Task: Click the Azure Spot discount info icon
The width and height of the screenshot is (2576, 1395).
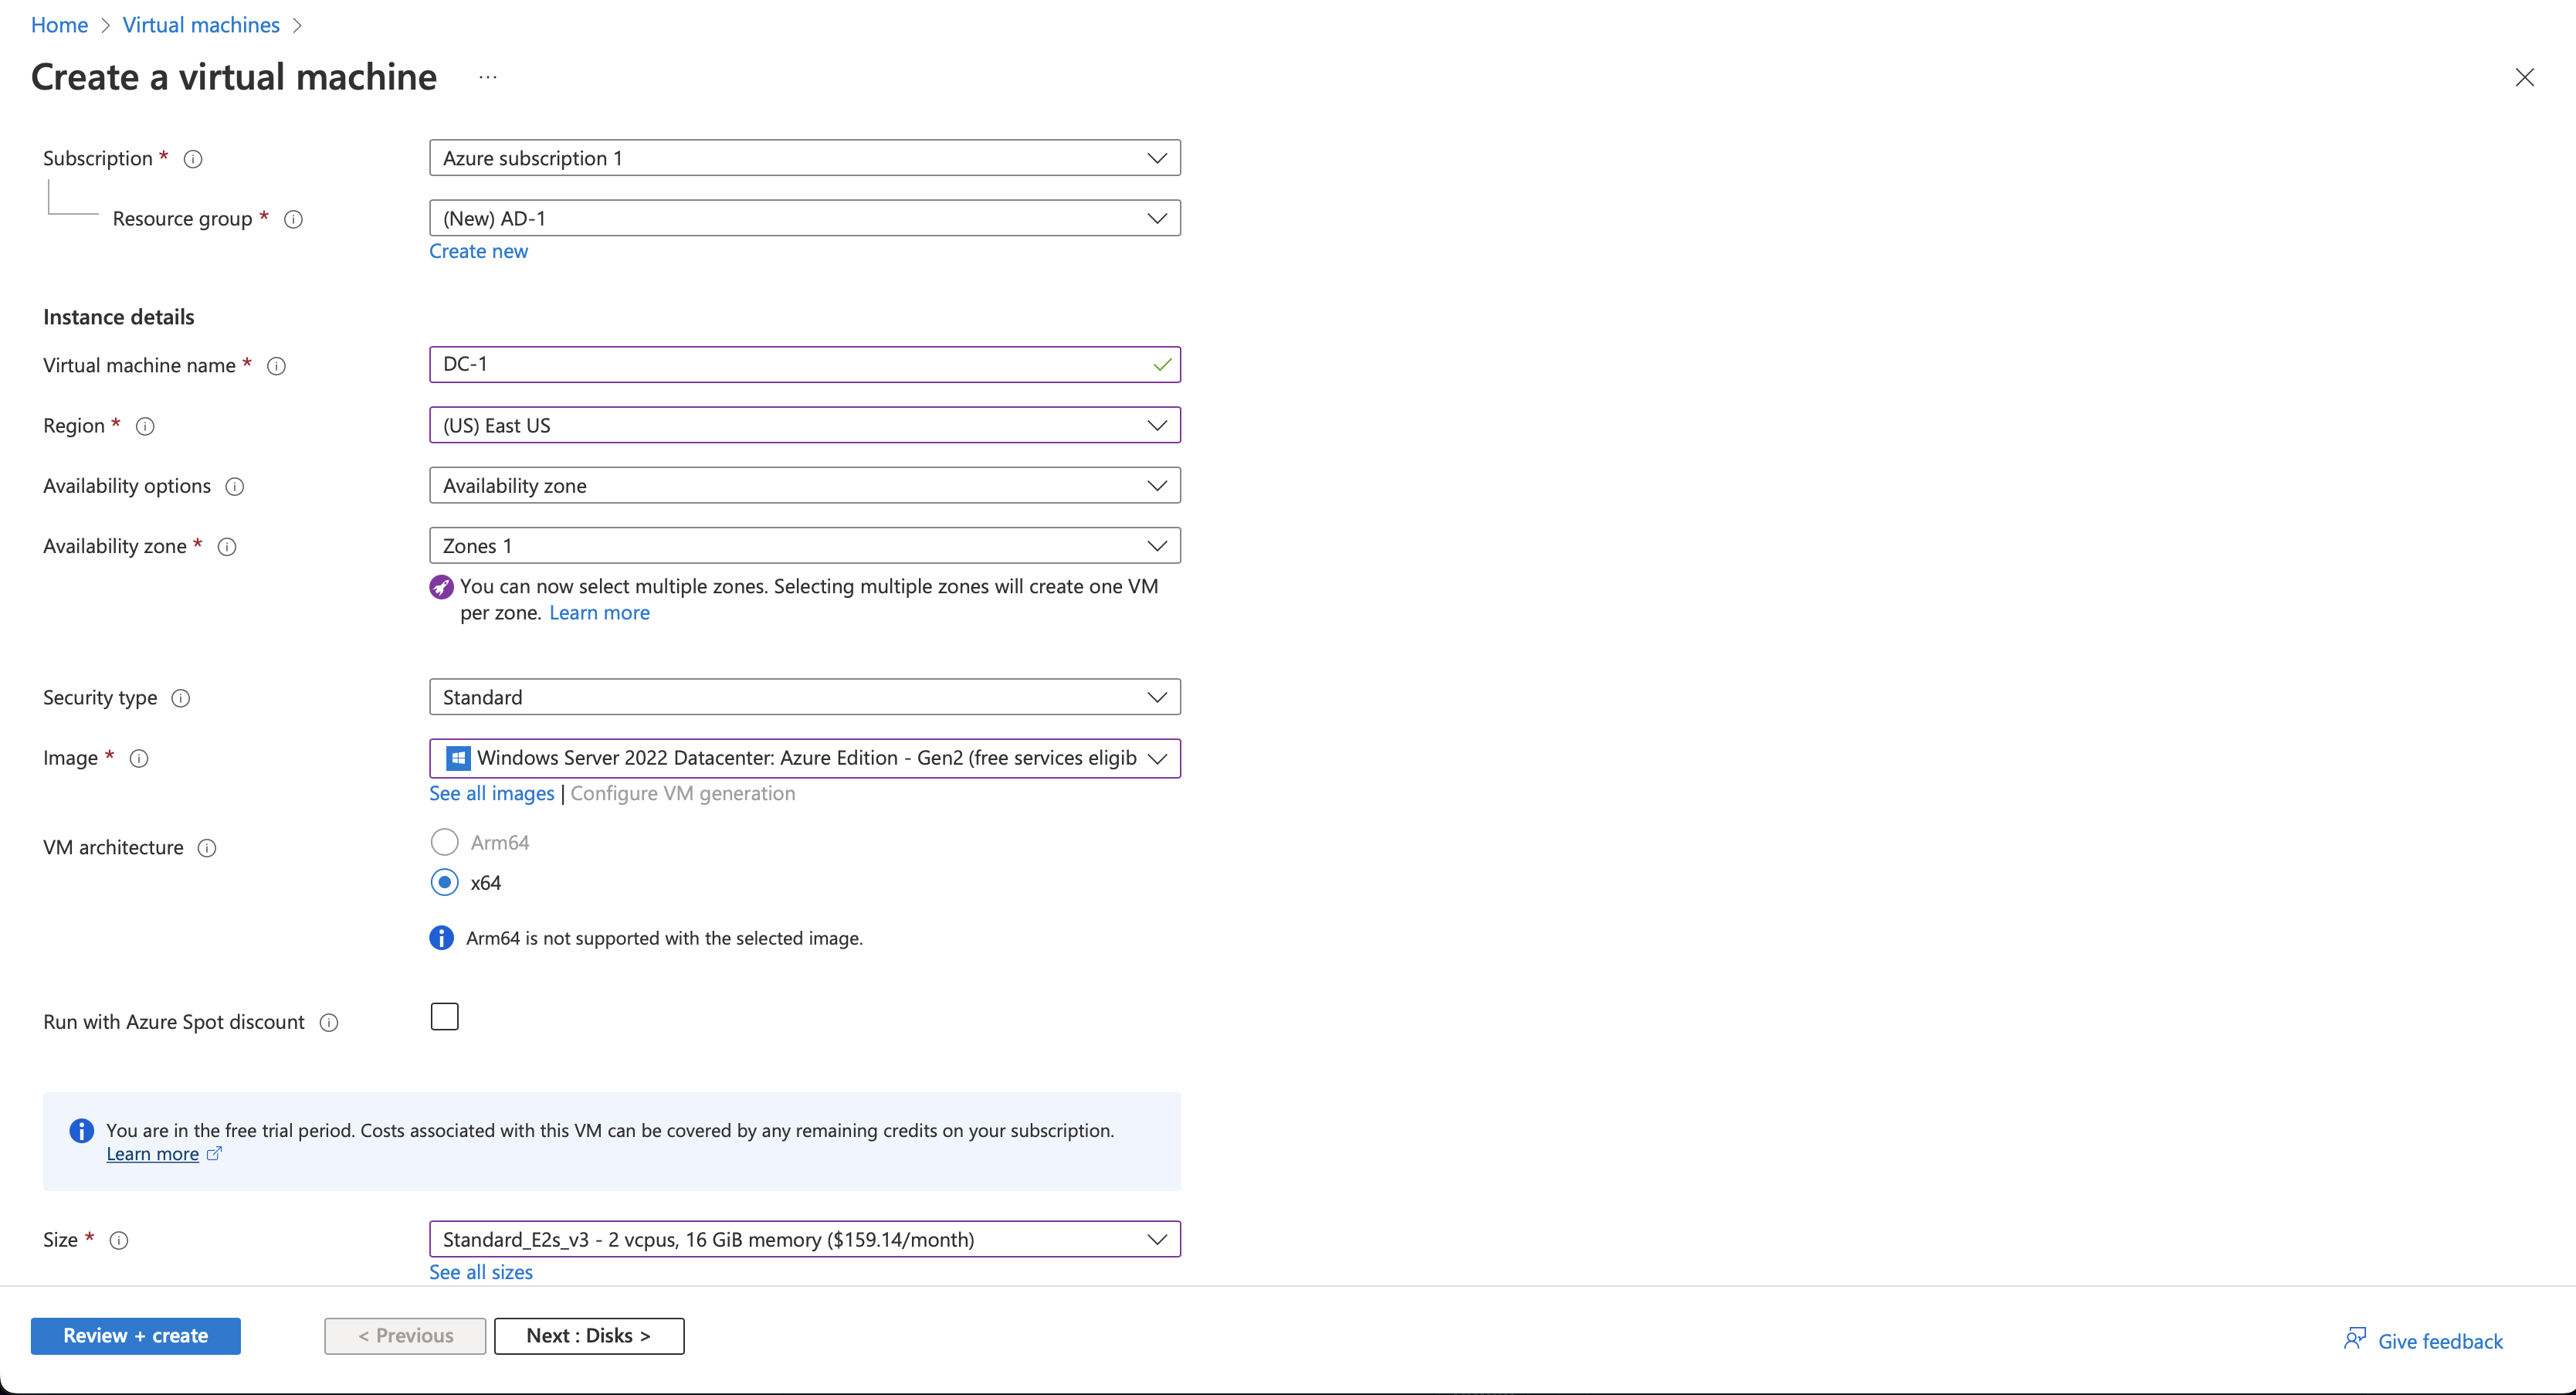Action: 329,1022
